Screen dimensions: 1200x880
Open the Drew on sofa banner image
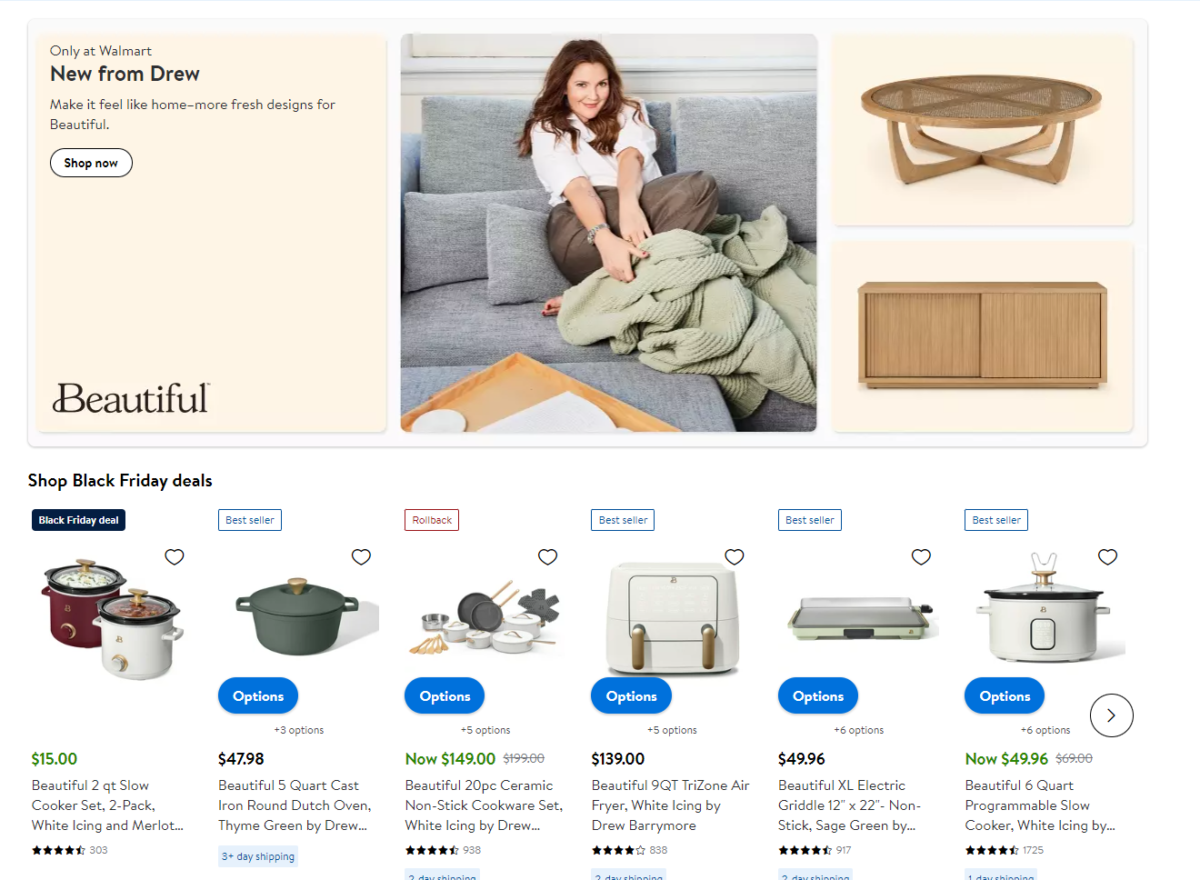[x=609, y=233]
